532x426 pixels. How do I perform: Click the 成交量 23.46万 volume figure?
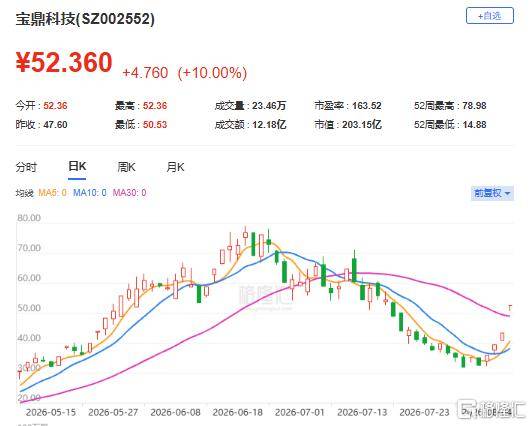click(x=269, y=106)
